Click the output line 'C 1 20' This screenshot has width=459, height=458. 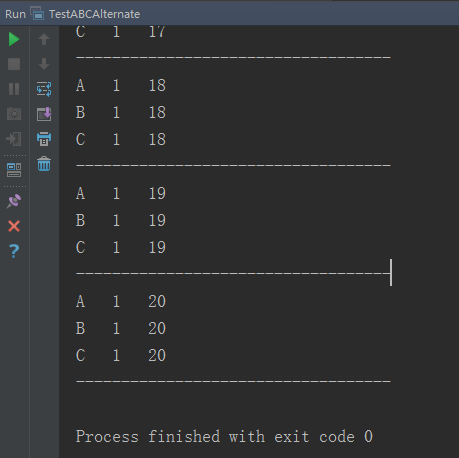click(x=121, y=356)
